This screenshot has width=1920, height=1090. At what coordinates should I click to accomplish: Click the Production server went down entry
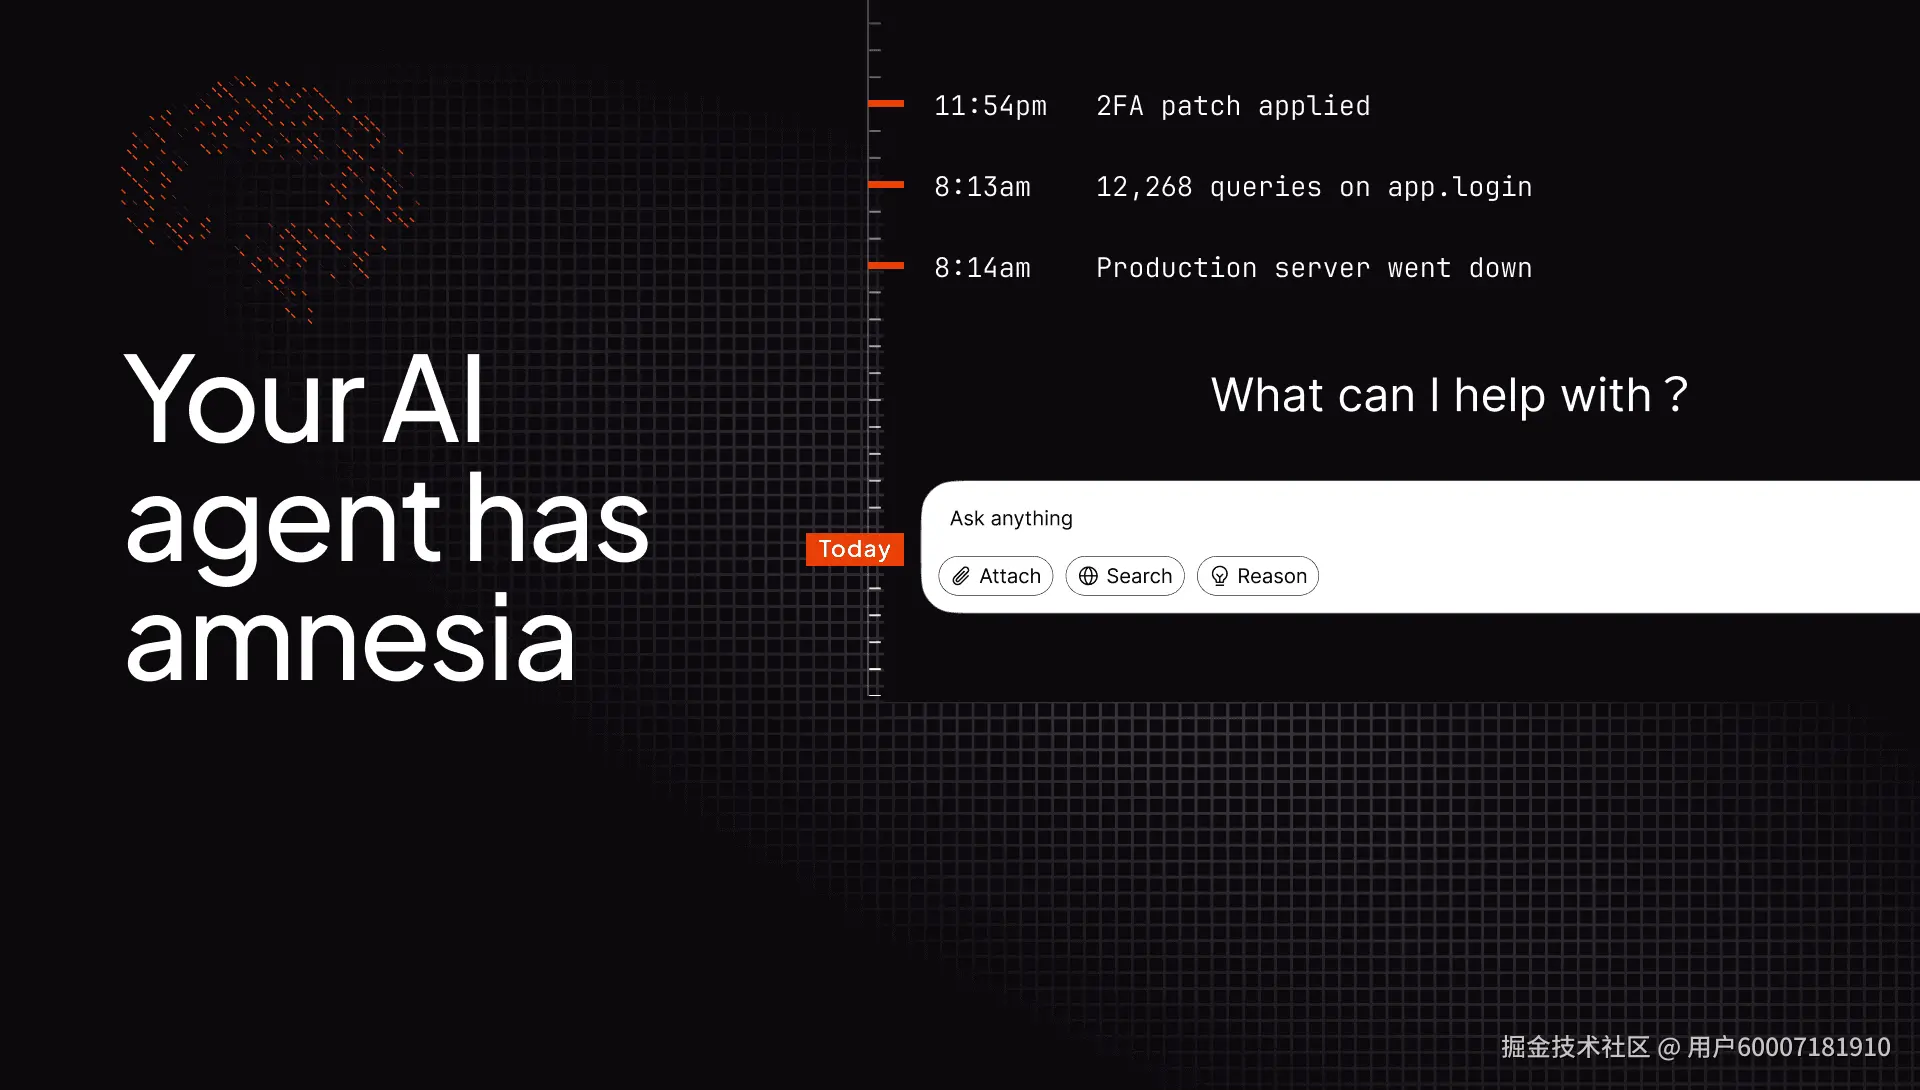point(1313,268)
